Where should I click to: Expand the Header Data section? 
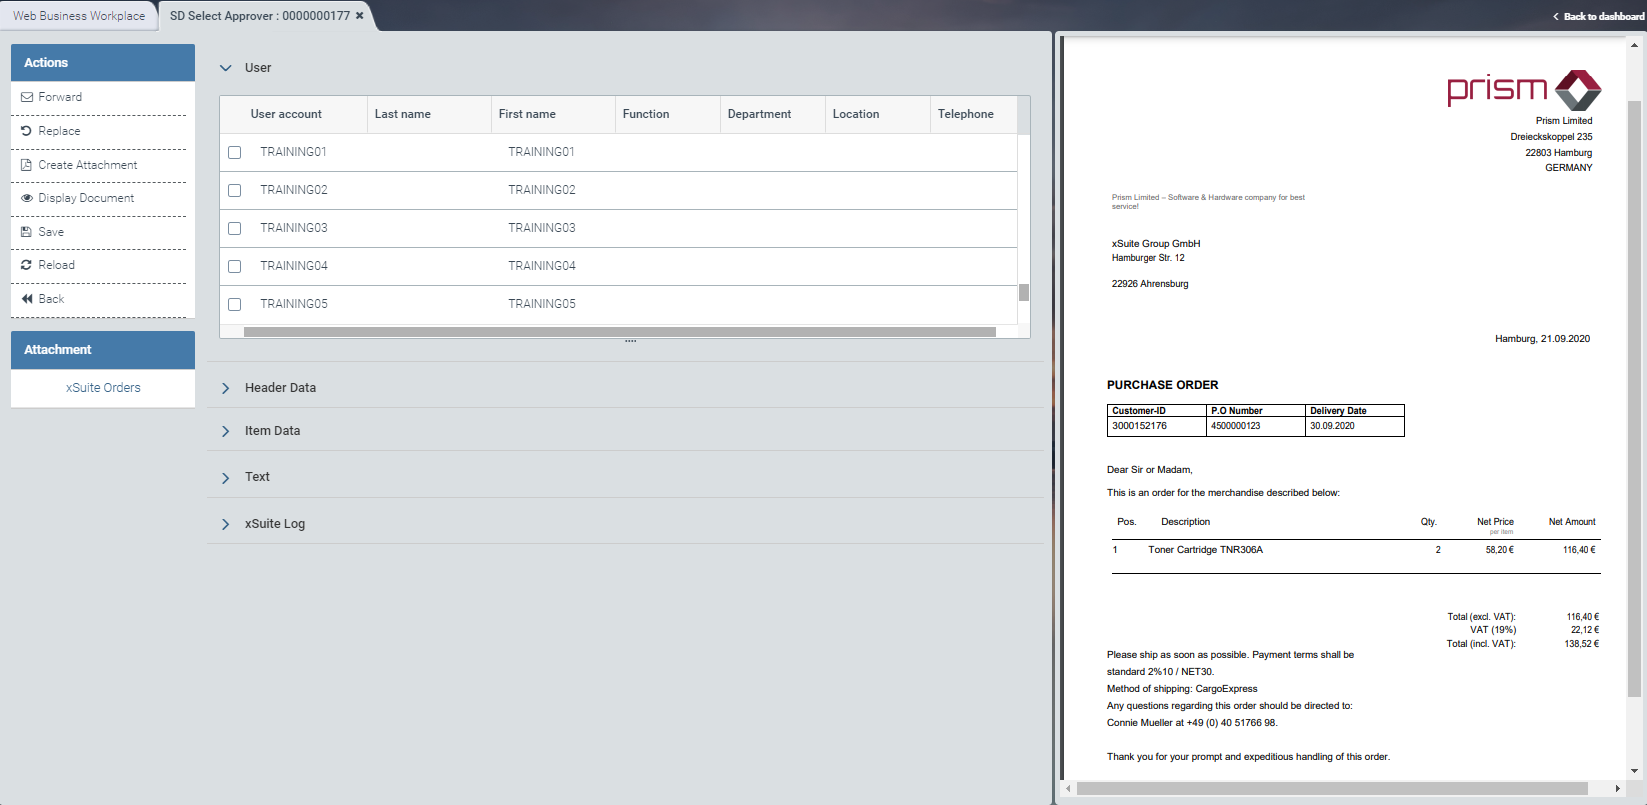(x=226, y=388)
